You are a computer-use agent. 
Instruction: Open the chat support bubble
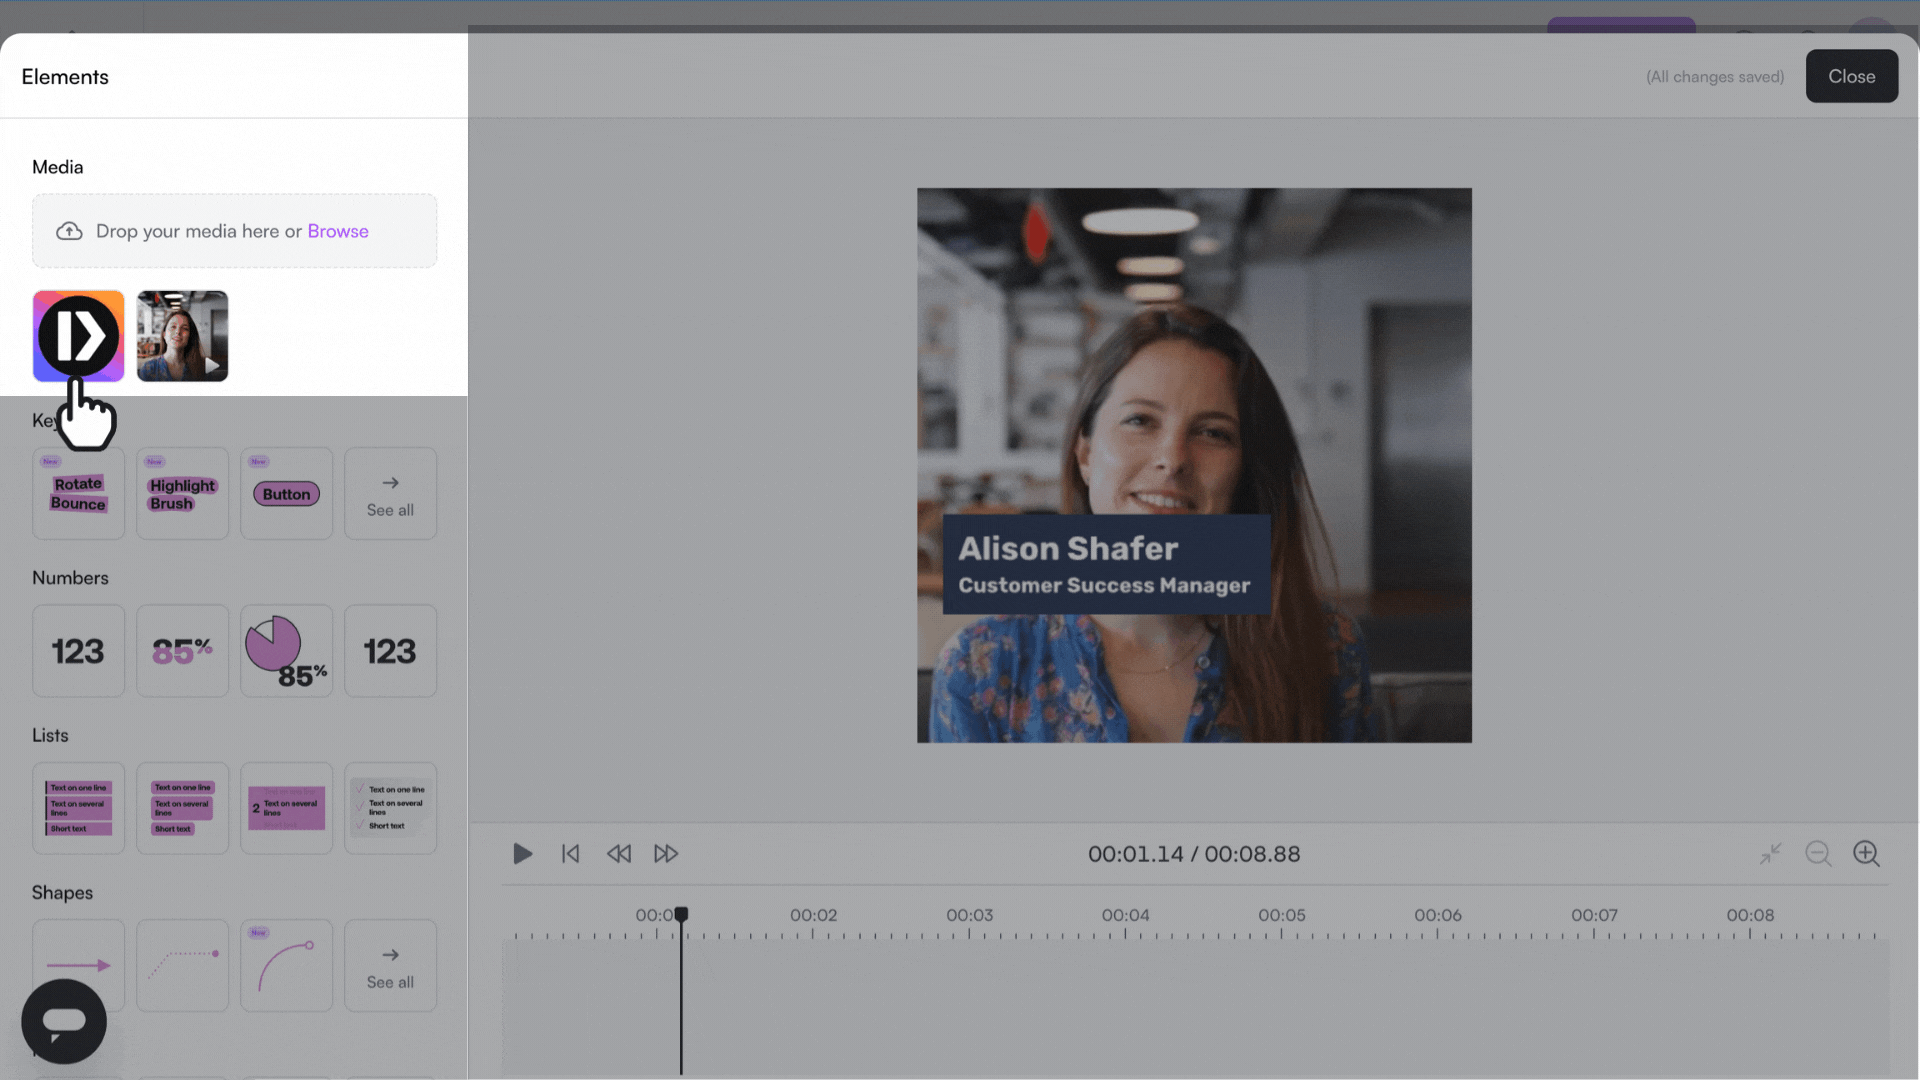tap(64, 1021)
